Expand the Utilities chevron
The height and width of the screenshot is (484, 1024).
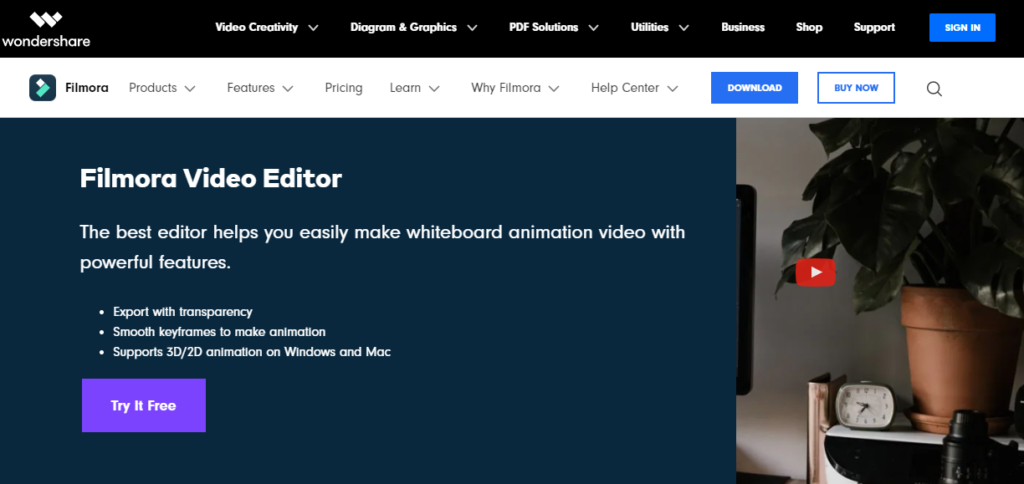click(684, 28)
